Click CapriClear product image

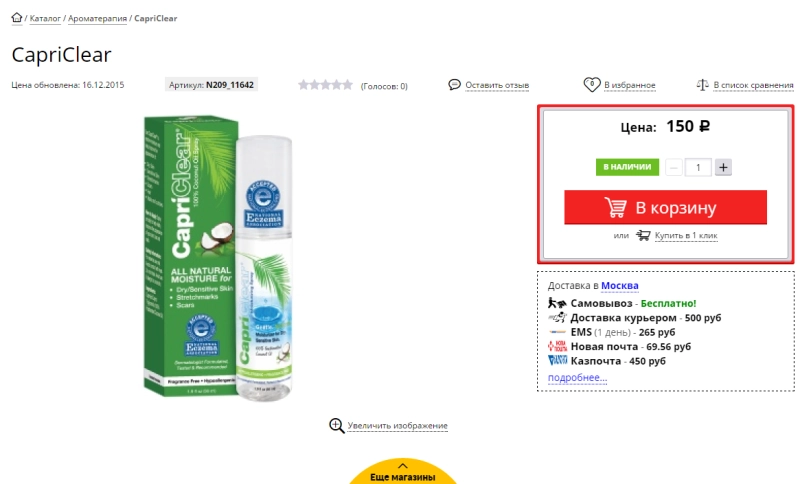[222, 260]
